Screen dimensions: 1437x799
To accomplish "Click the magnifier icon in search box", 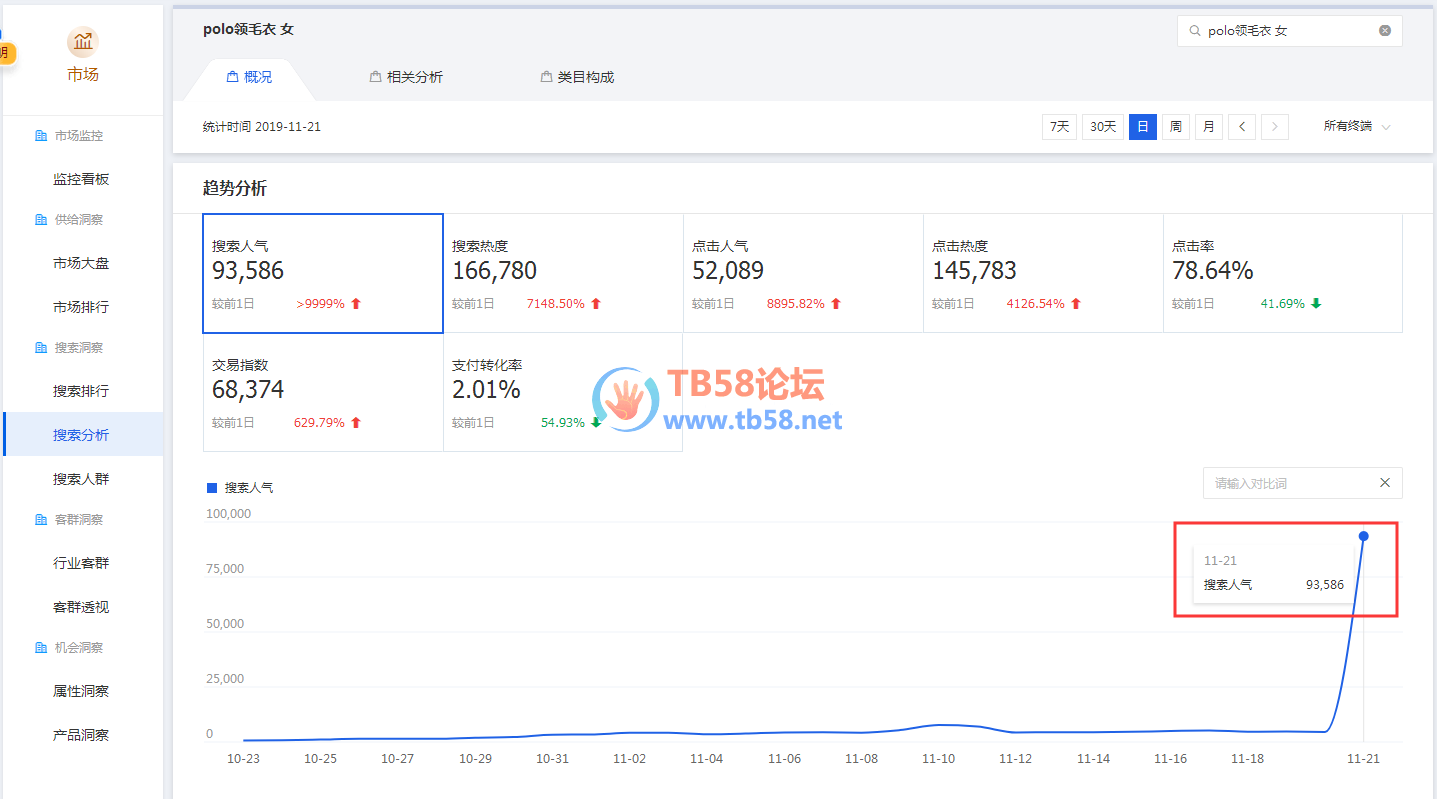I will 1194,31.
